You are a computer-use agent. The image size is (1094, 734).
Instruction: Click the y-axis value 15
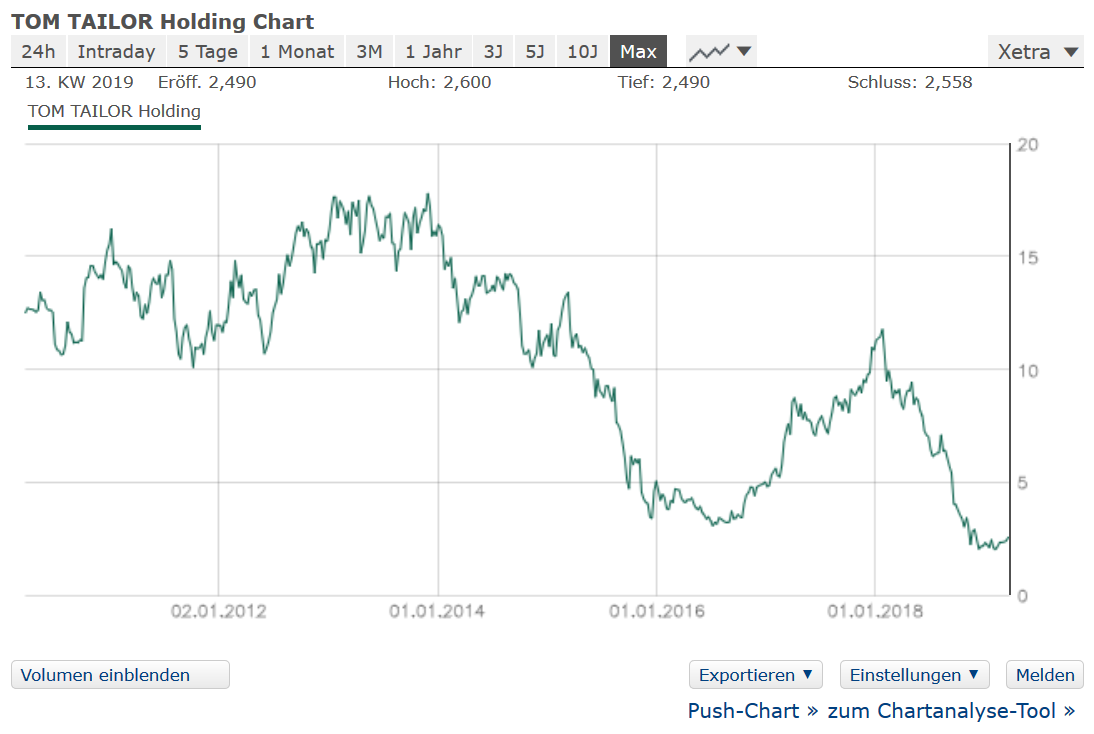click(x=1028, y=258)
